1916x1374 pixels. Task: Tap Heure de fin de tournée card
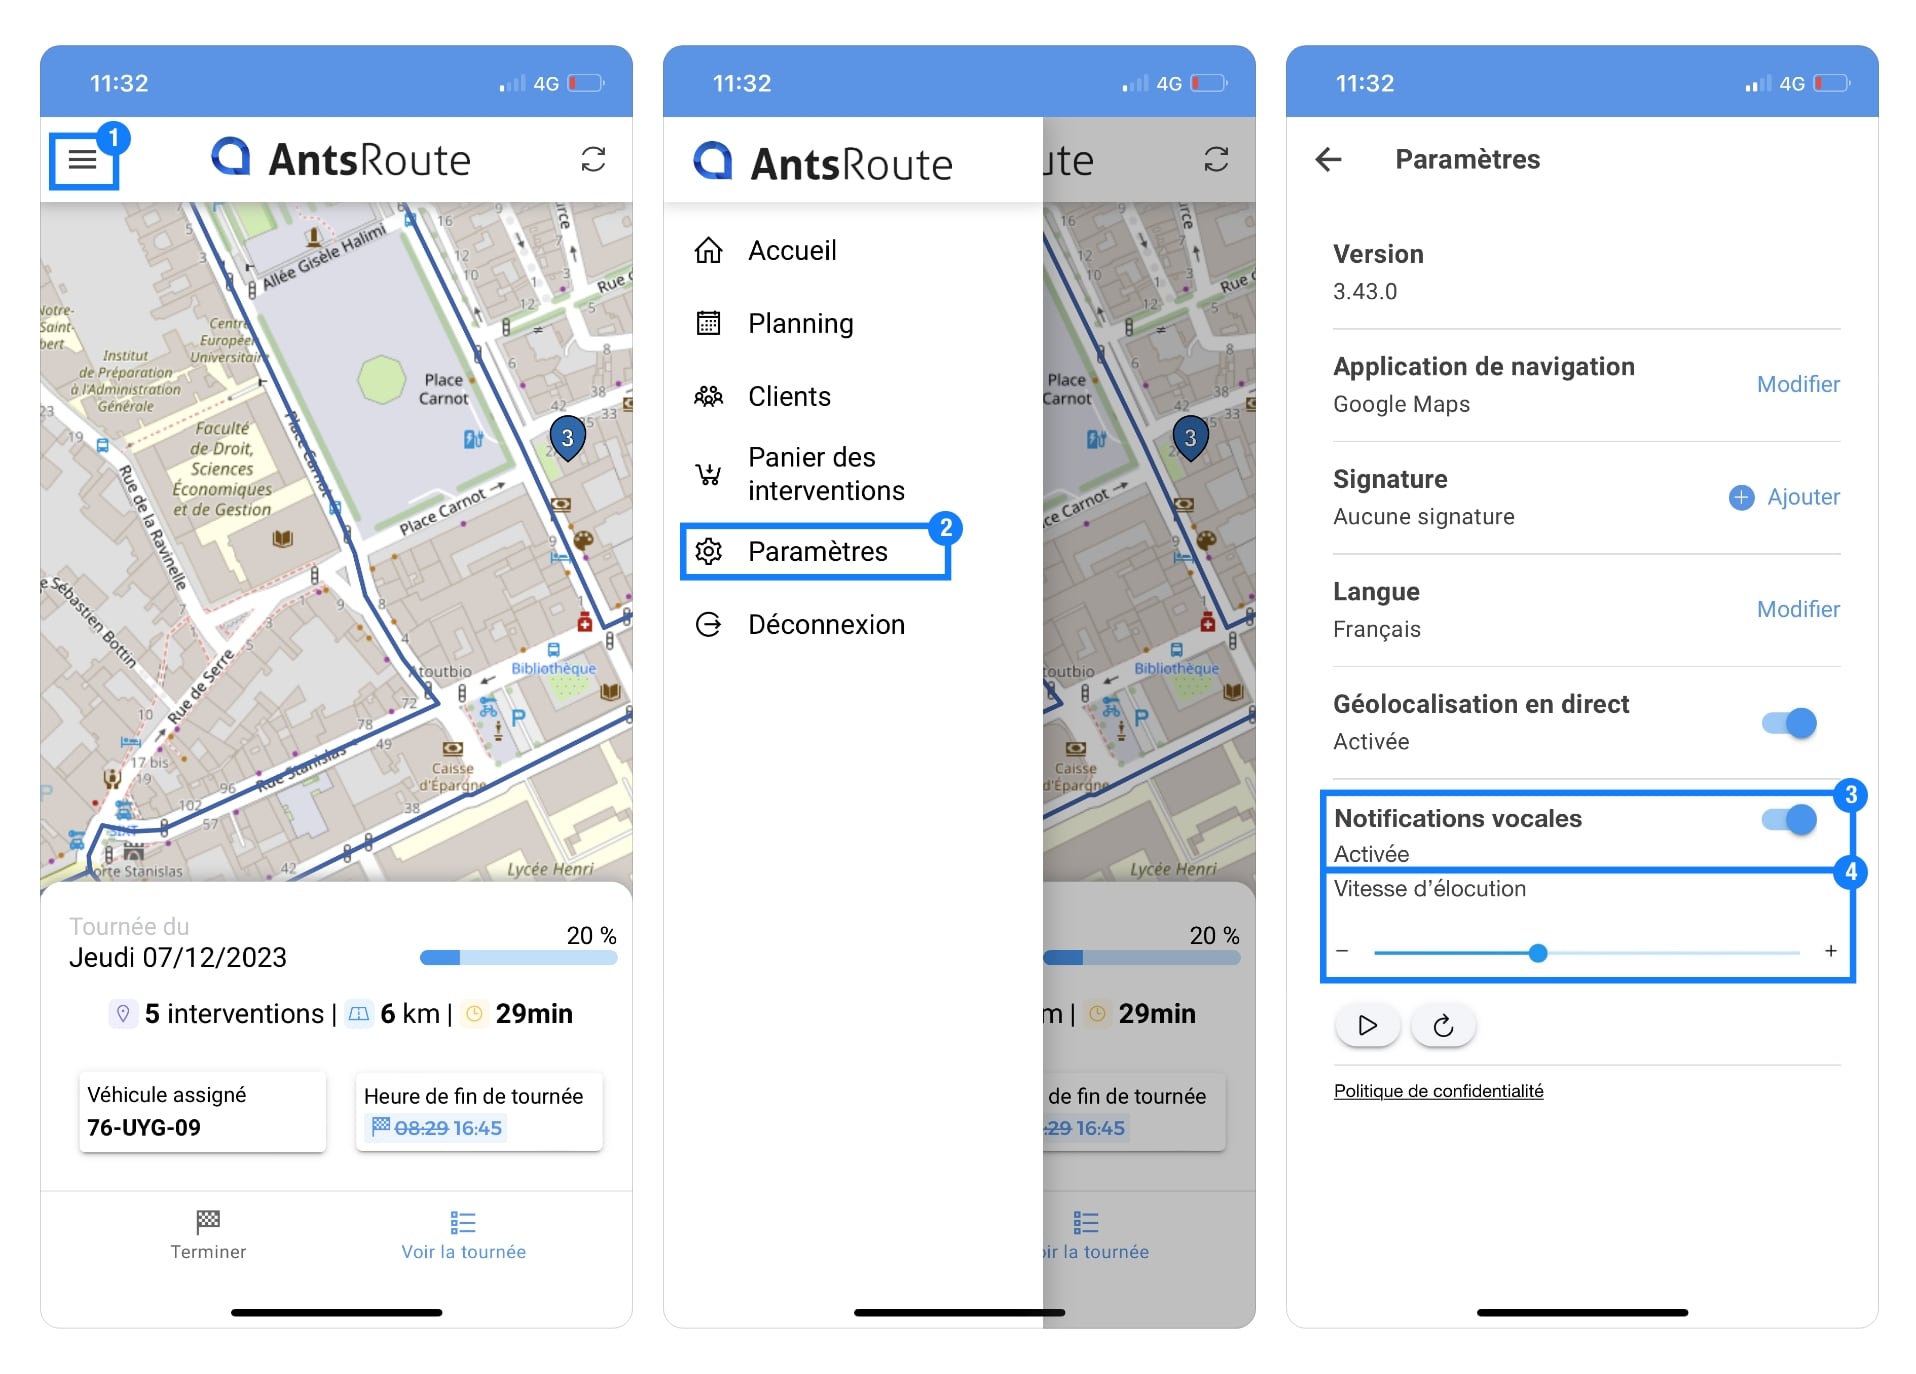(479, 1111)
